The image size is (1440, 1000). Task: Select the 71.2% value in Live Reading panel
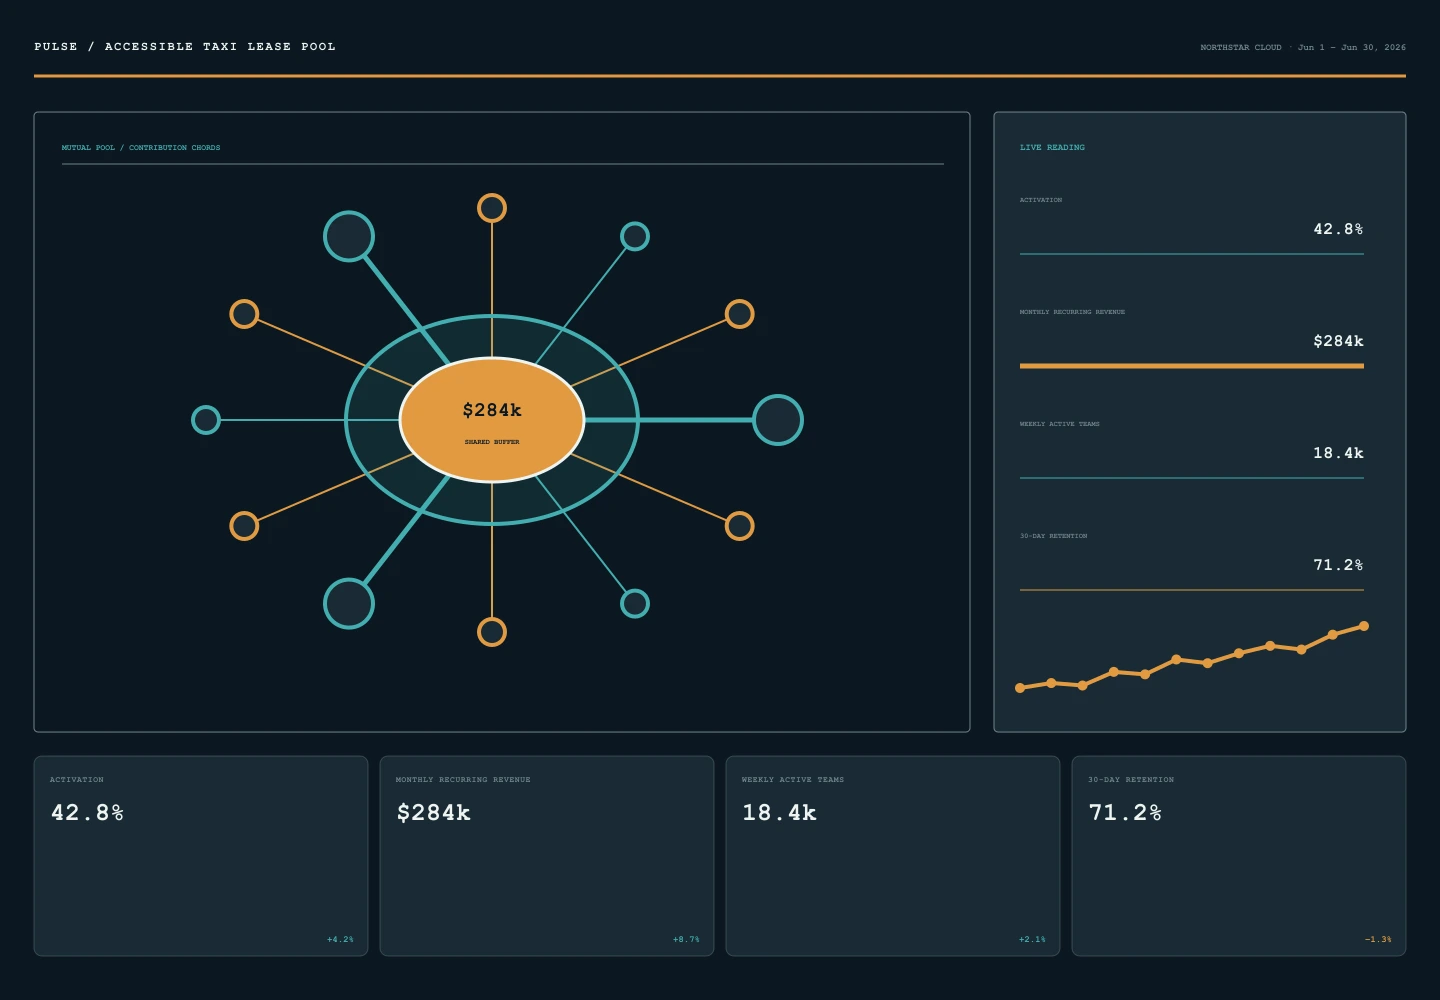coord(1338,565)
